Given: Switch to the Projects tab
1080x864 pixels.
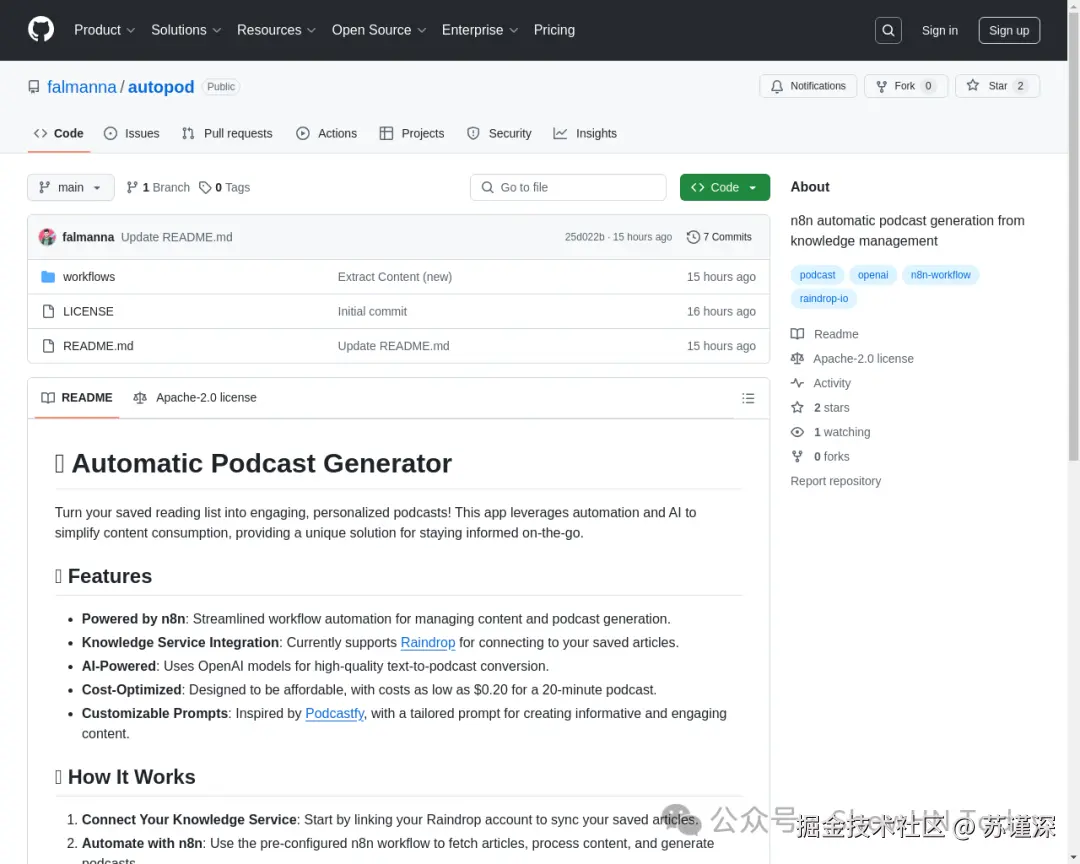Looking at the screenshot, I should tap(412, 134).
